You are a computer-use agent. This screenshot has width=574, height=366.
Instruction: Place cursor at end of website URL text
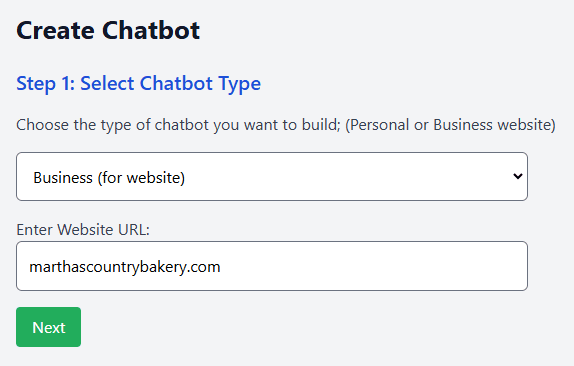[221, 267]
